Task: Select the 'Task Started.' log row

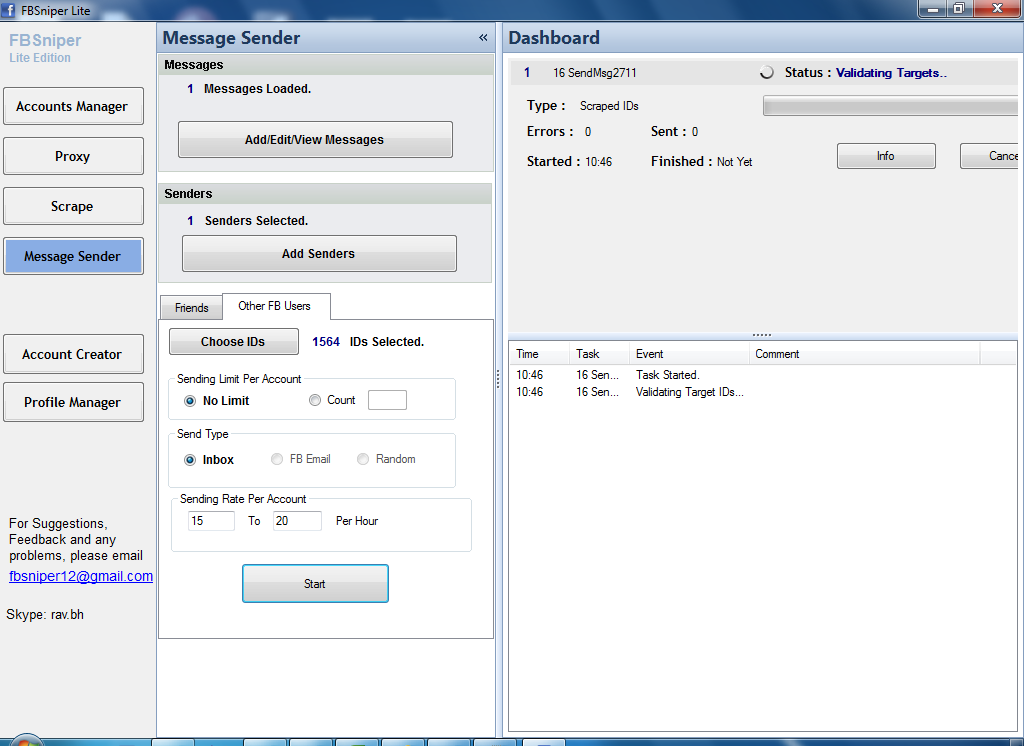Action: (x=763, y=375)
